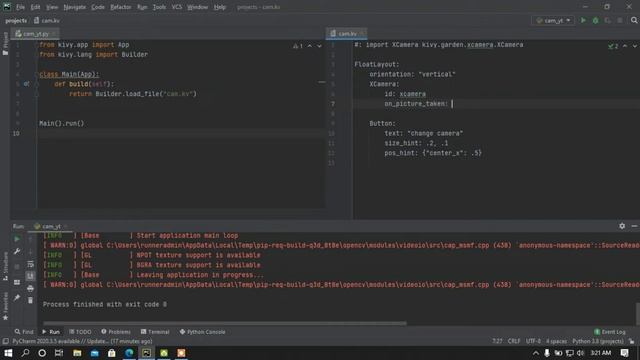Click cam.kv breadcrumb in navigation bar
Screen dimensions: 640x360
47,20
